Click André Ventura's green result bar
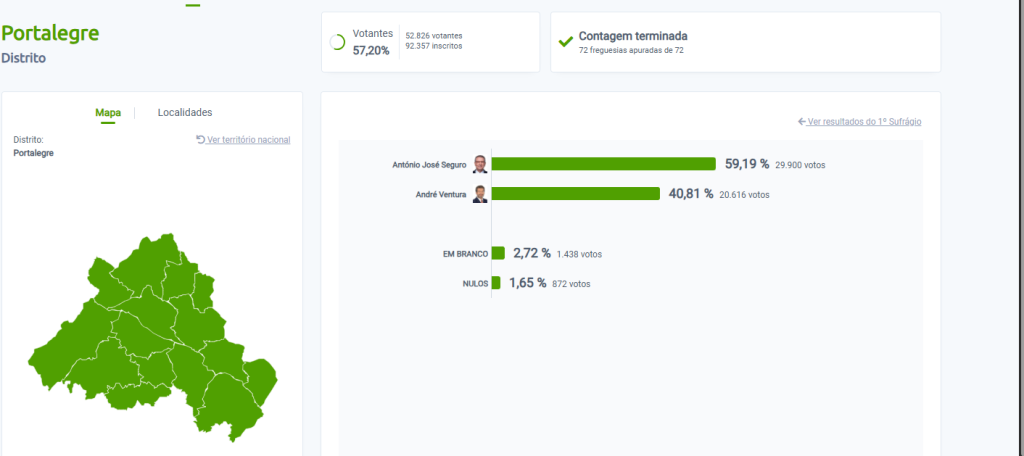The width and height of the screenshot is (1024, 456). (x=575, y=194)
